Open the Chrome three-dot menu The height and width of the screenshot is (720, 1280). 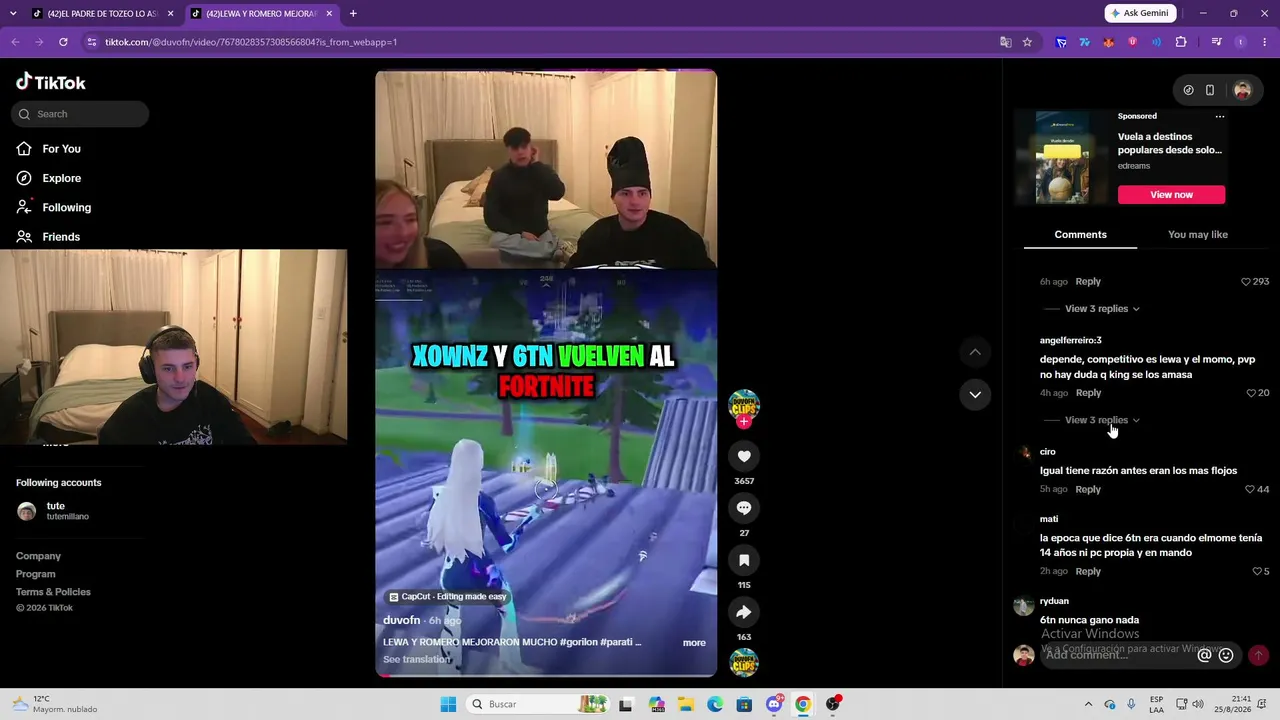point(1263,42)
